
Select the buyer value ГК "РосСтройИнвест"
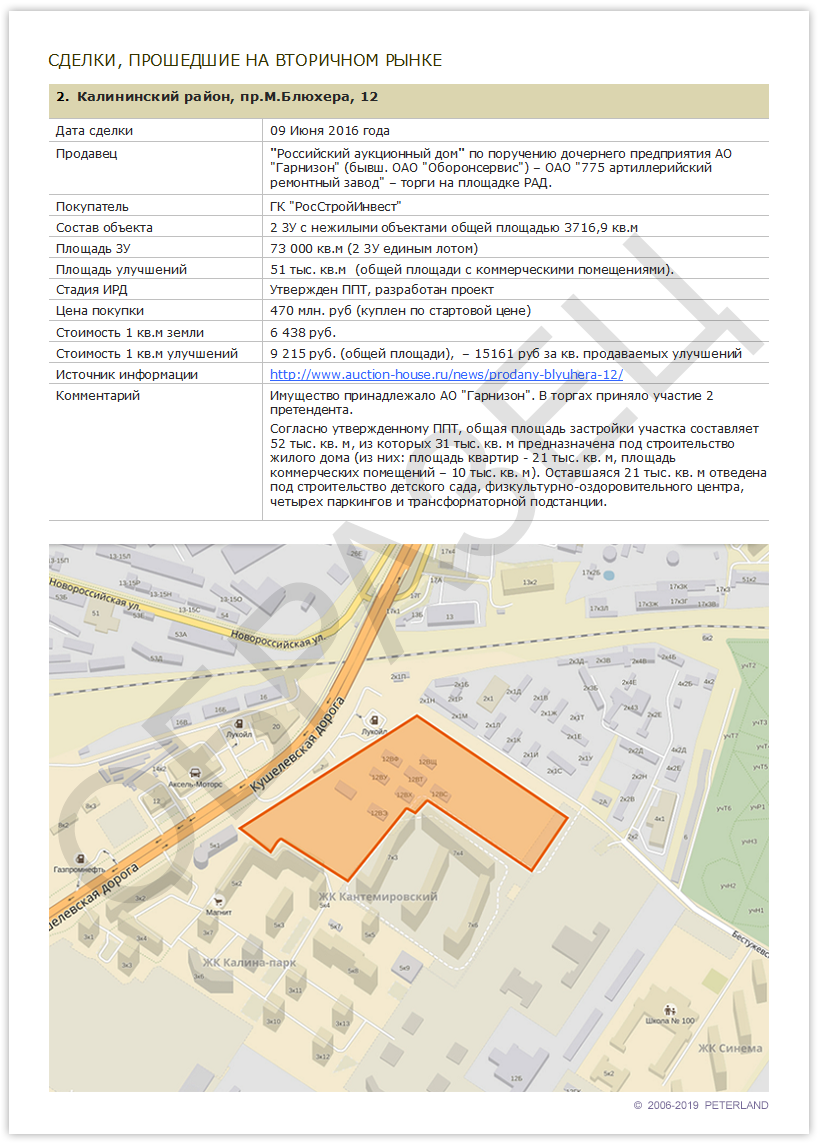(335, 207)
